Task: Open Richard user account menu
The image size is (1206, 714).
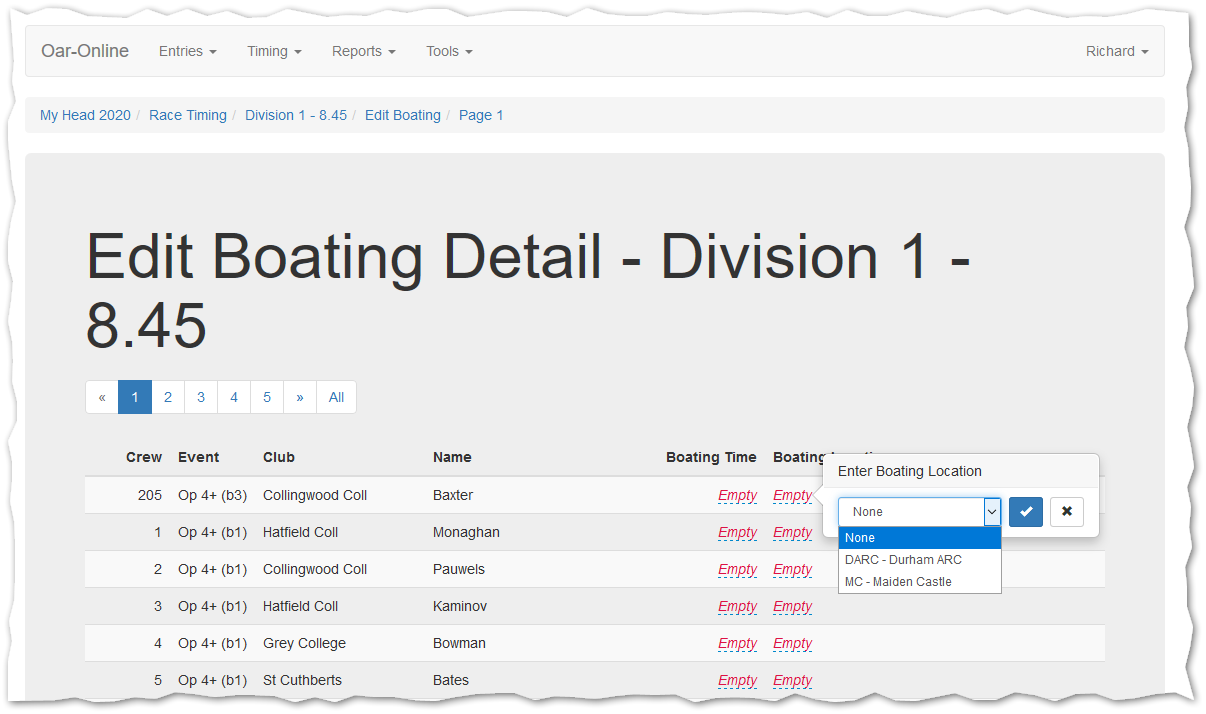Action: [x=1116, y=51]
